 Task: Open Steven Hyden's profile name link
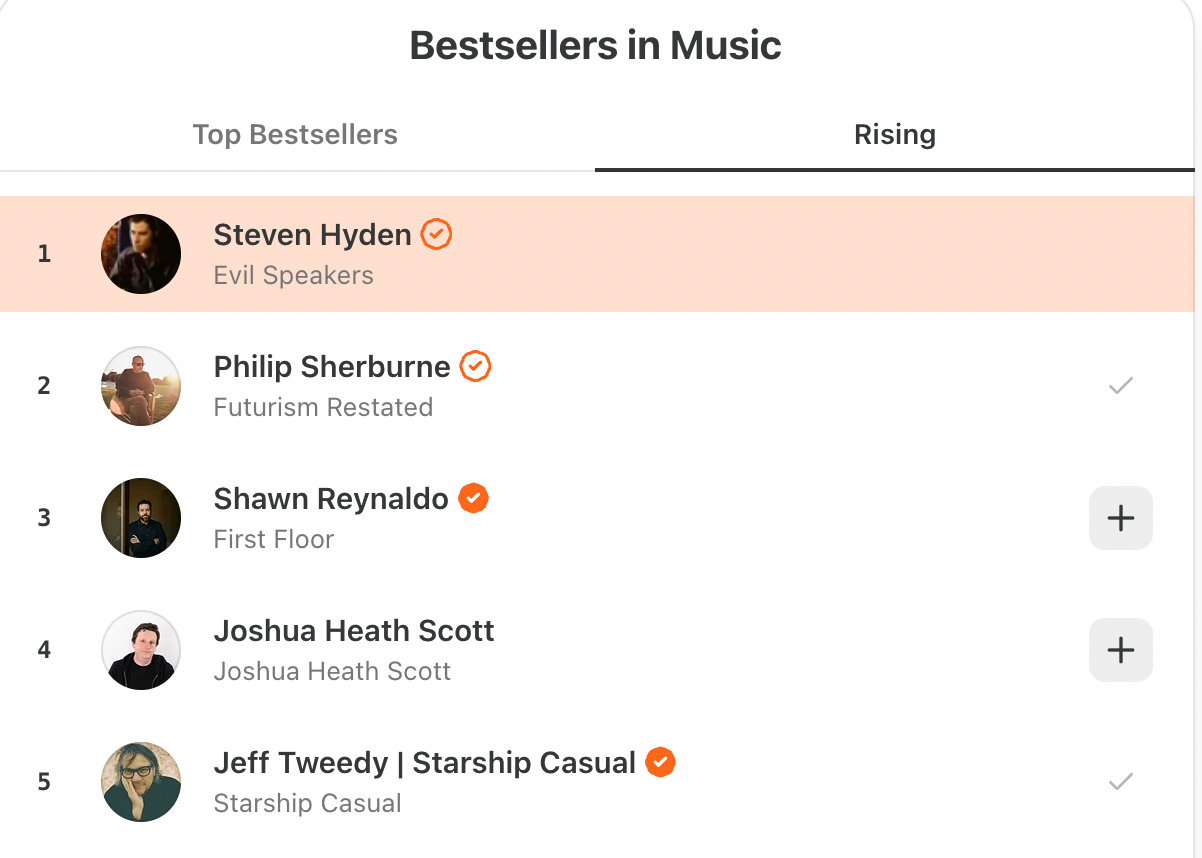(x=312, y=235)
